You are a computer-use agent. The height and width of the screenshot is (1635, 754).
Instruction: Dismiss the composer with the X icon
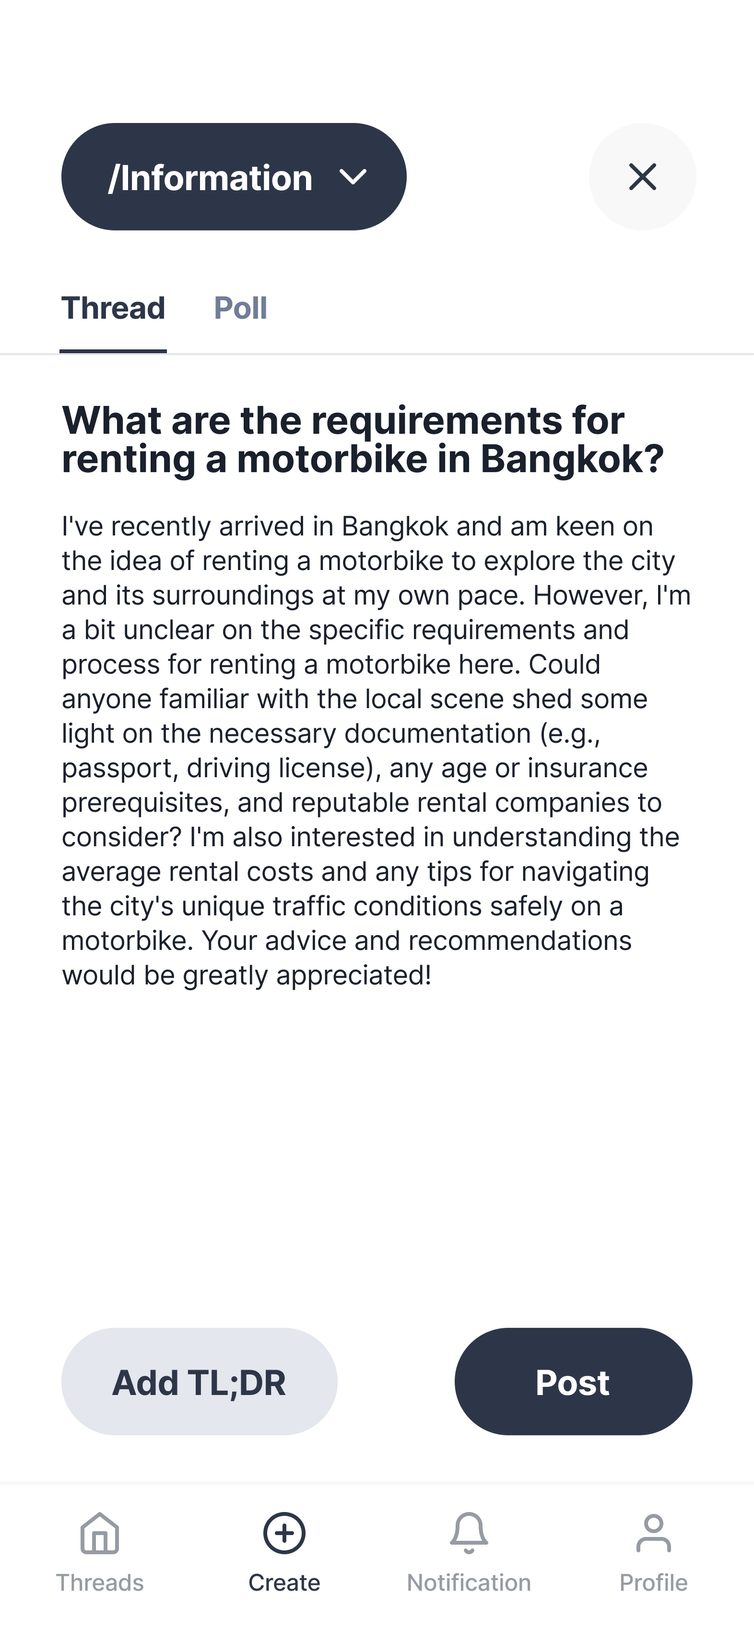point(642,177)
